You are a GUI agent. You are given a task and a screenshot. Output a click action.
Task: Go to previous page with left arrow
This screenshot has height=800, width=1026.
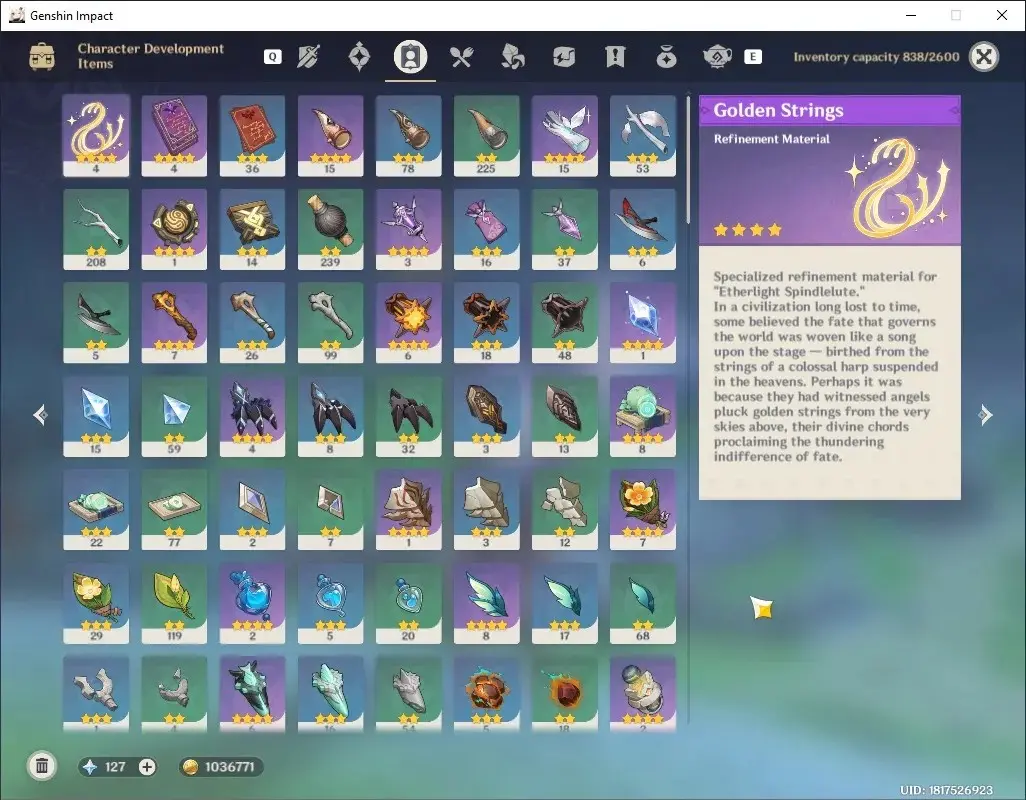[41, 415]
